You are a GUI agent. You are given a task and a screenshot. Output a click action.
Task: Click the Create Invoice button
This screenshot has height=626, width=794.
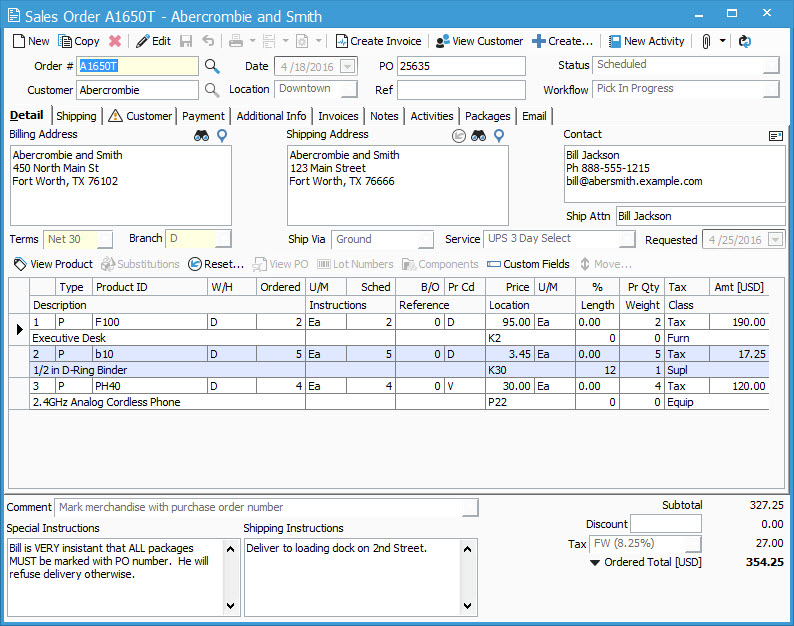378,41
